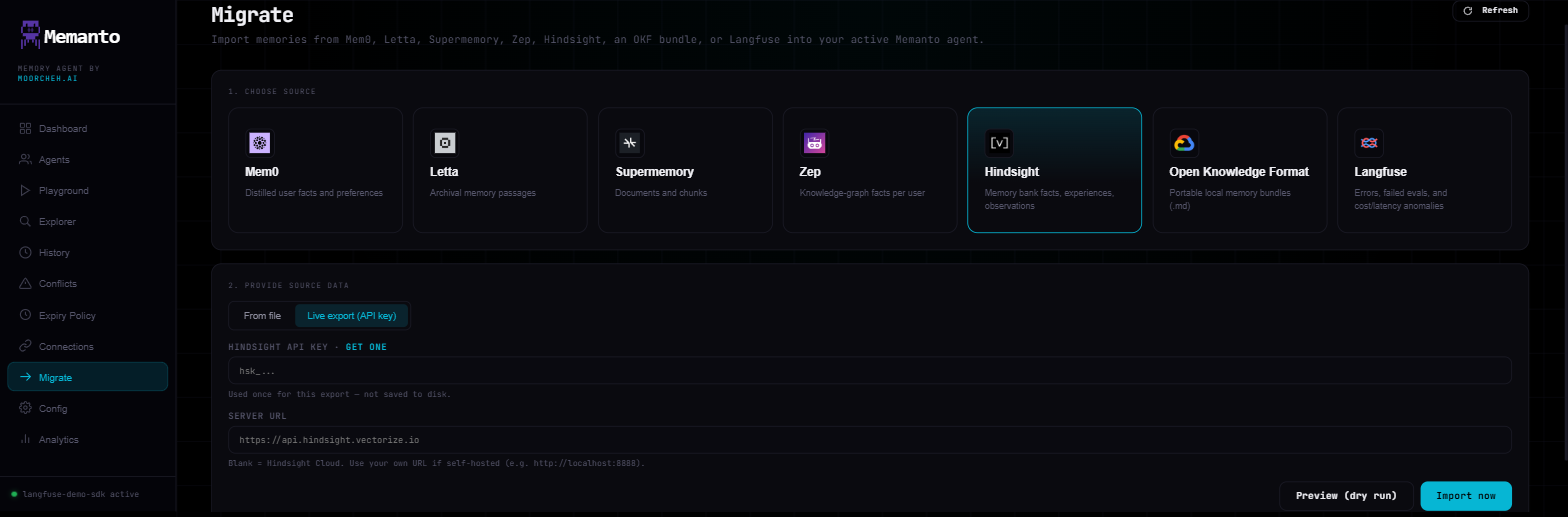Click the Mem0 logo icon
The width and height of the screenshot is (1568, 517).
tap(260, 143)
